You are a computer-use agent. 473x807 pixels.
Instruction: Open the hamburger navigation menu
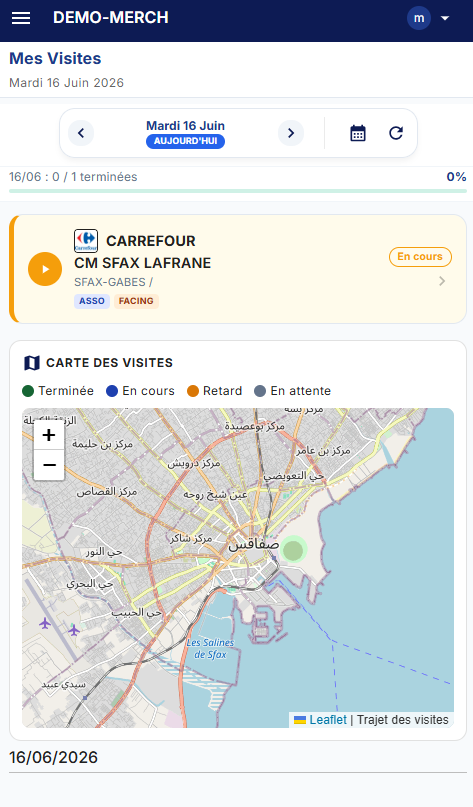(x=21, y=19)
